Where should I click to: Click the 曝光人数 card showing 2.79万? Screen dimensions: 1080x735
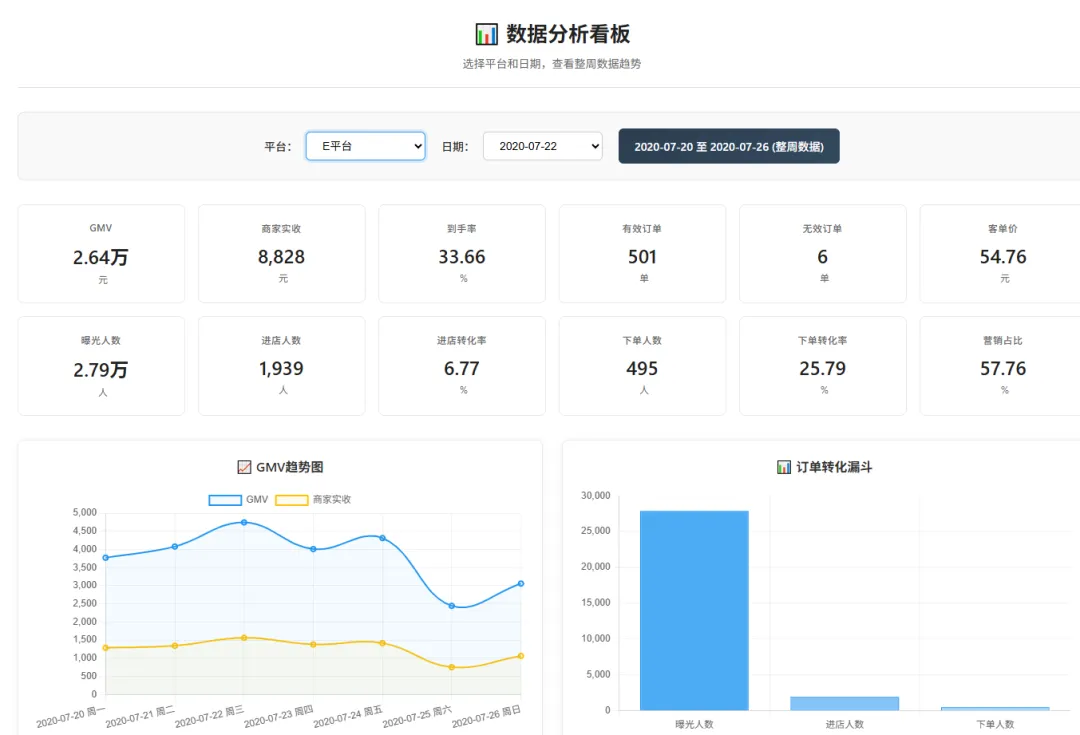tap(101, 366)
